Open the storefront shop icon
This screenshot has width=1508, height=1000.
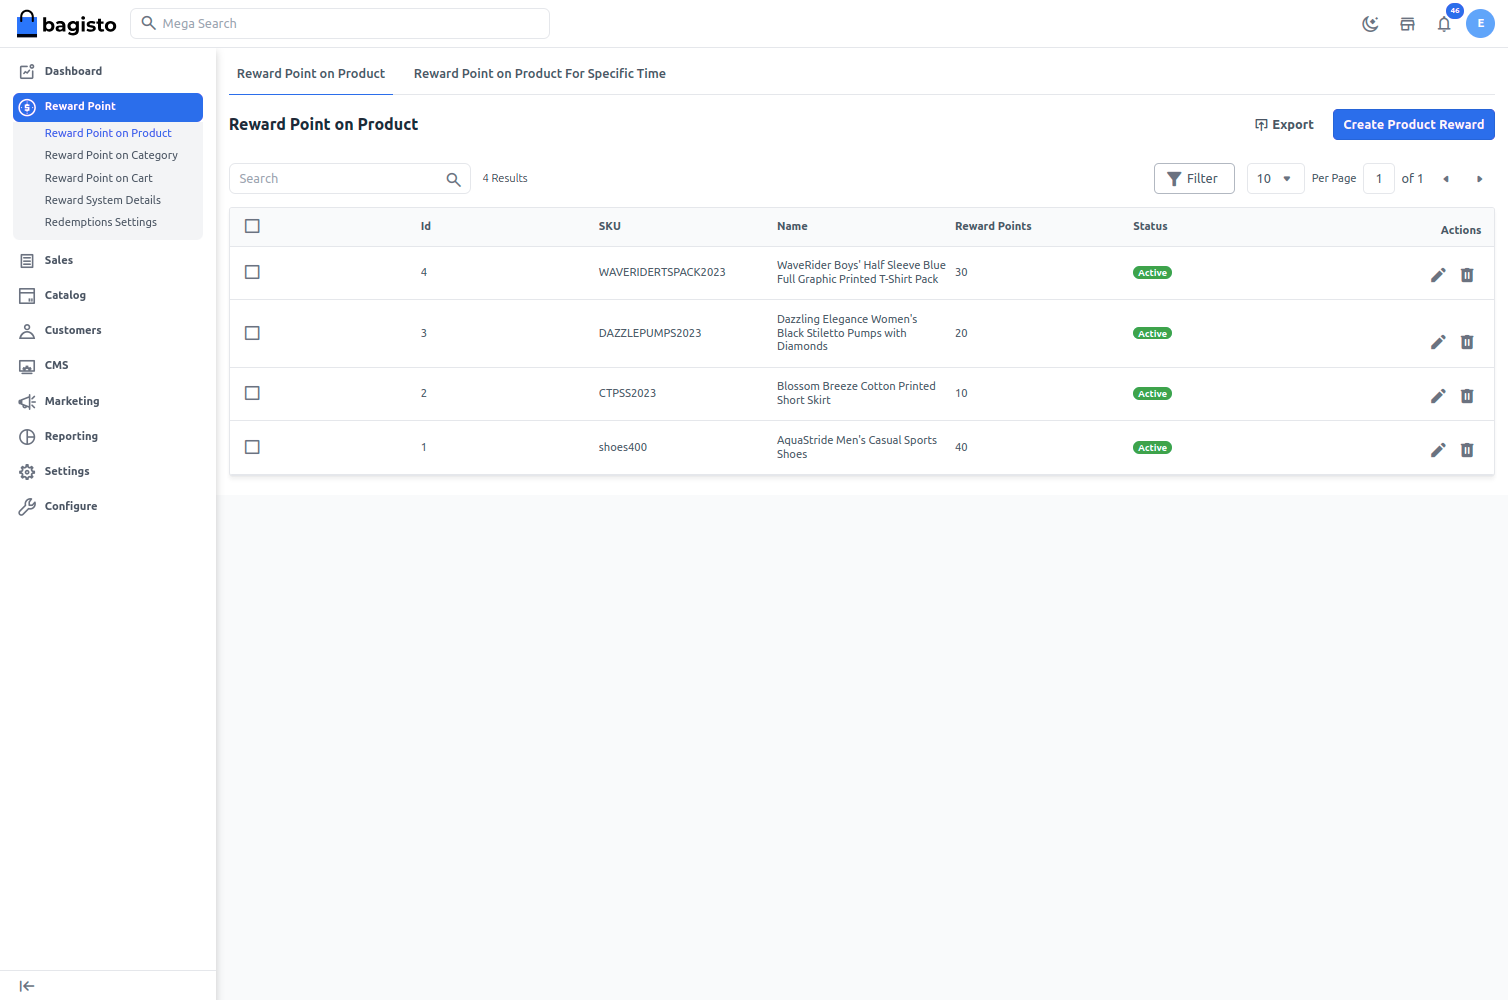point(1407,24)
